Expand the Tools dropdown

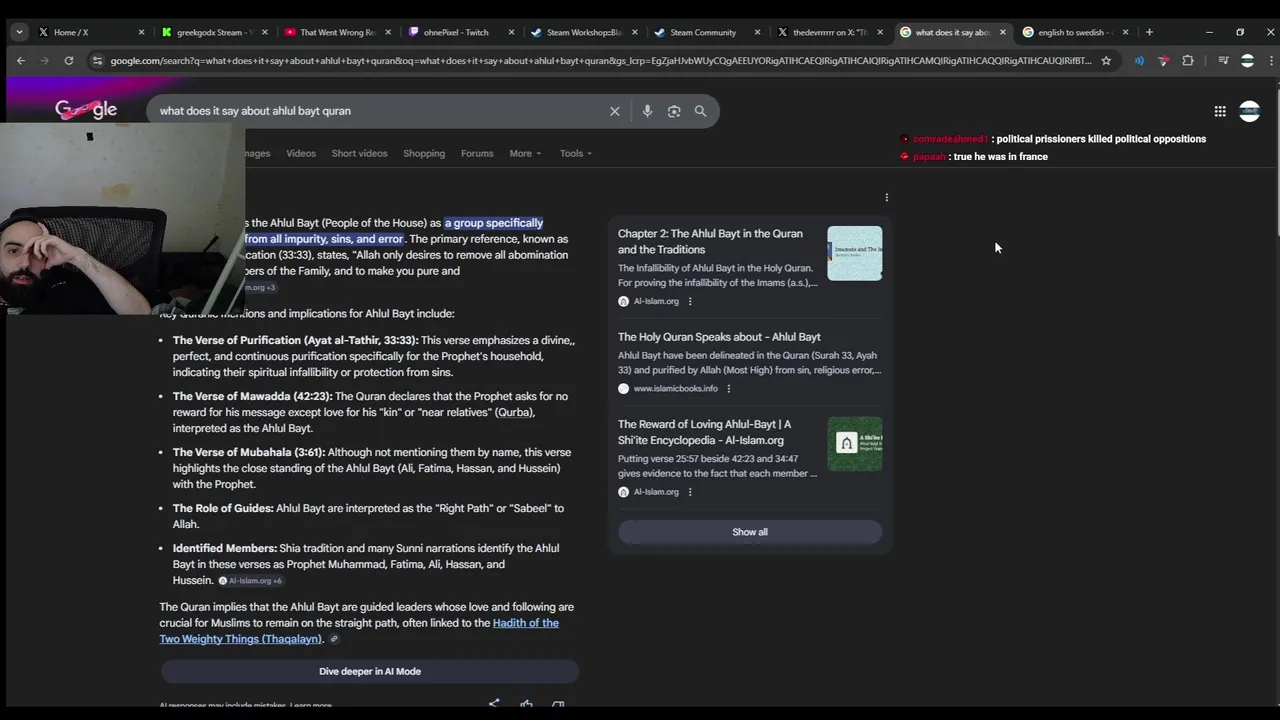coord(576,153)
